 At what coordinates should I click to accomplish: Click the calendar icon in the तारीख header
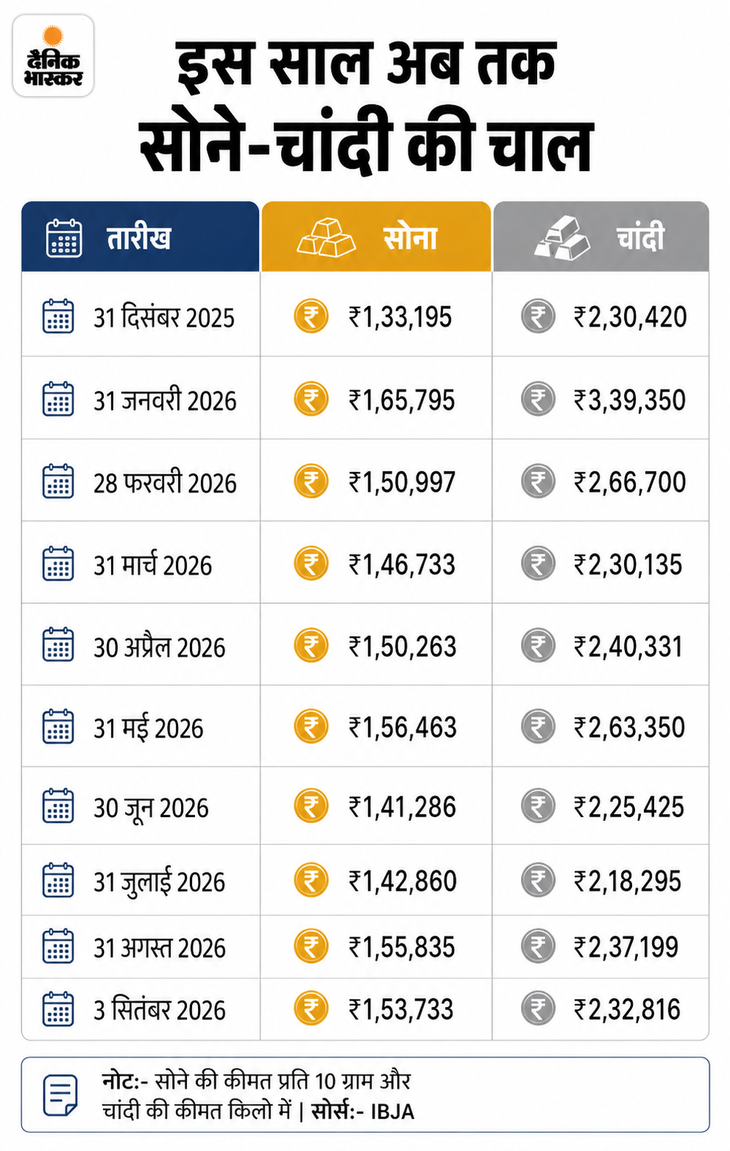point(64,238)
